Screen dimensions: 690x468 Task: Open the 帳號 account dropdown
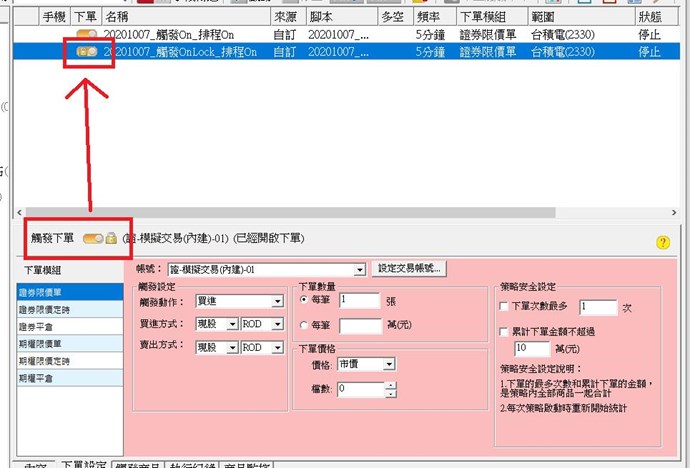click(359, 270)
